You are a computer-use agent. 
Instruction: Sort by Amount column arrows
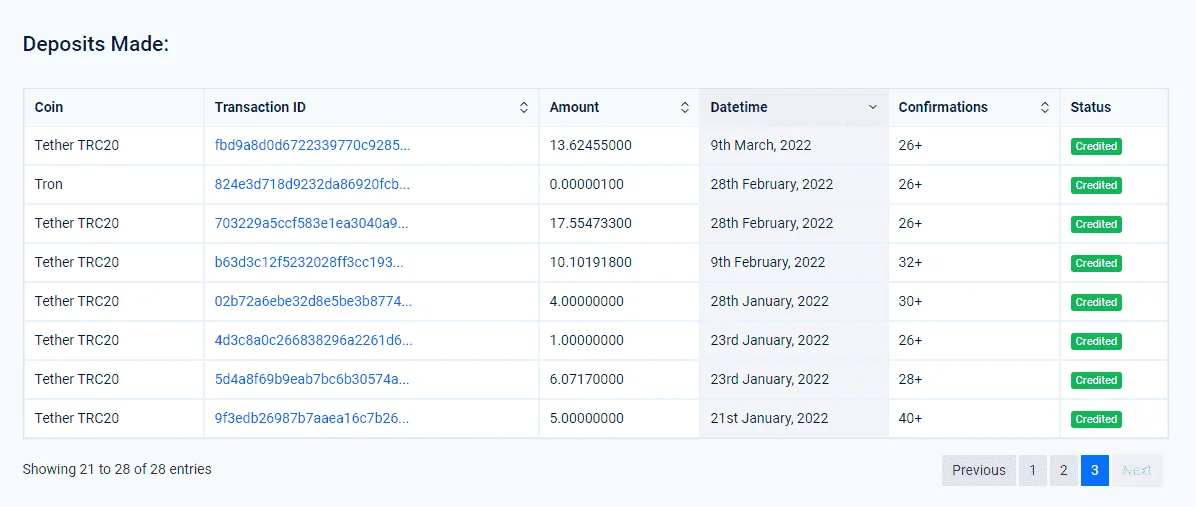point(685,107)
